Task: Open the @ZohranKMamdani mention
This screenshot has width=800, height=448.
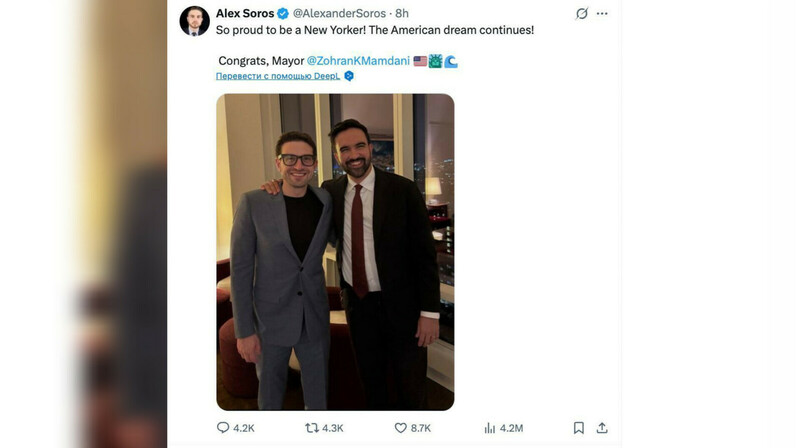Action: pos(357,61)
